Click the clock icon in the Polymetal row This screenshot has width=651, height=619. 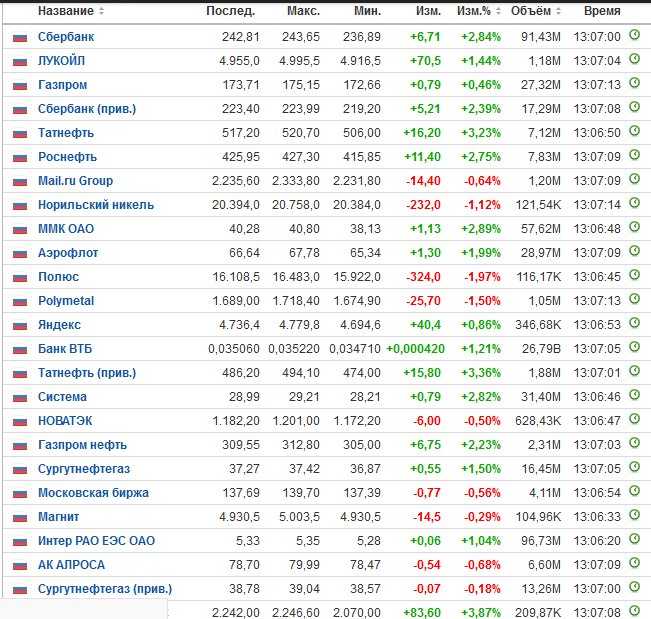[634, 298]
